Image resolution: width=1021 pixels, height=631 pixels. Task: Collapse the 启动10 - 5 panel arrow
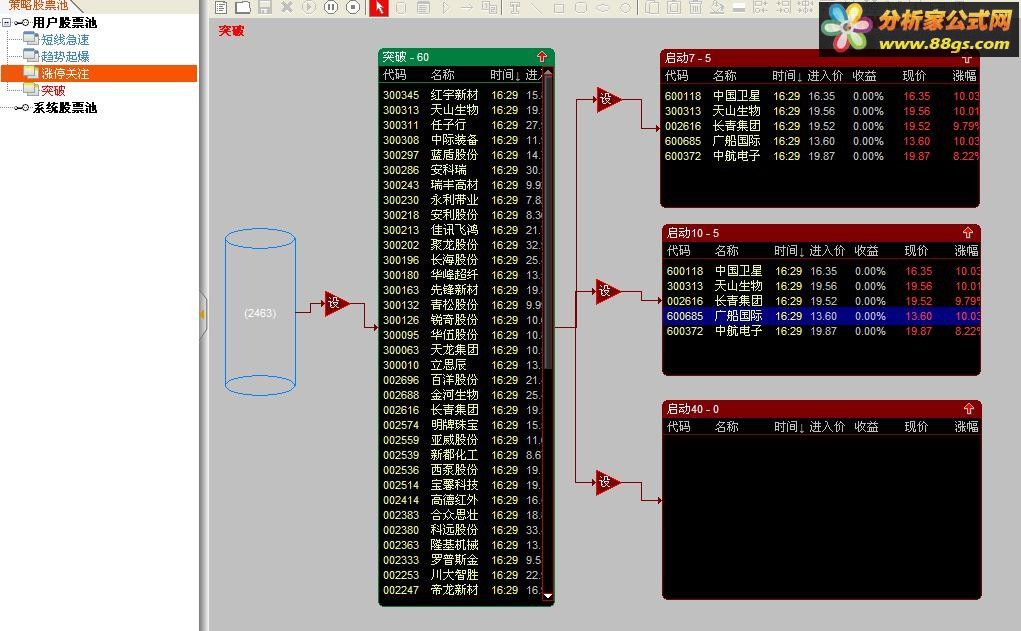[x=968, y=232]
